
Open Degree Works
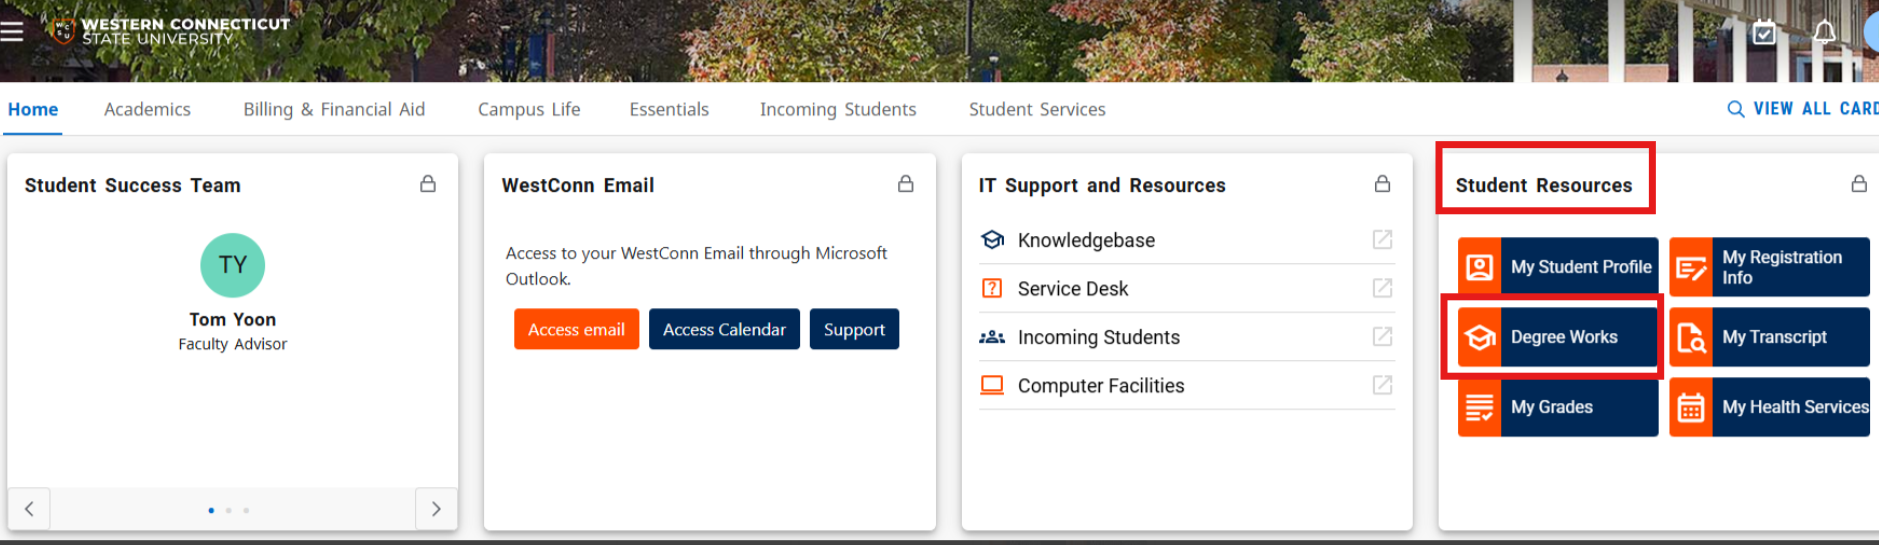pos(1556,337)
